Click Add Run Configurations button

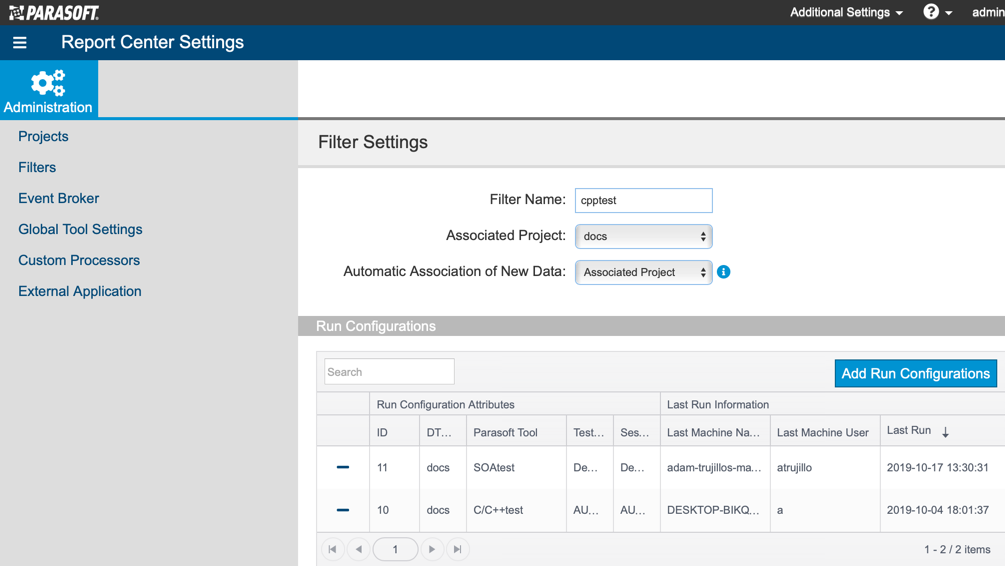[915, 374]
